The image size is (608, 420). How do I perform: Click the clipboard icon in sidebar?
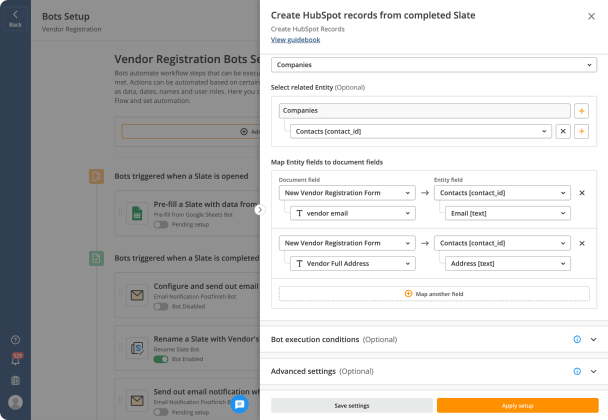coord(16,380)
